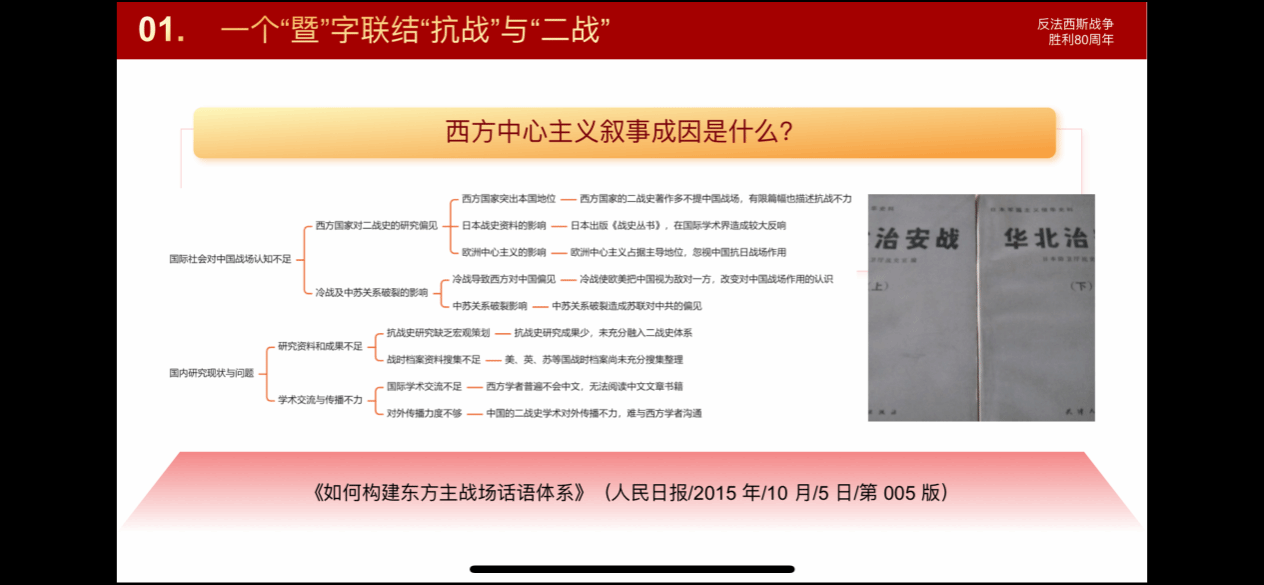Click the 反法西斯战争胜利80周年 header label
Screen dimensions: 1264x585
[1075, 32]
